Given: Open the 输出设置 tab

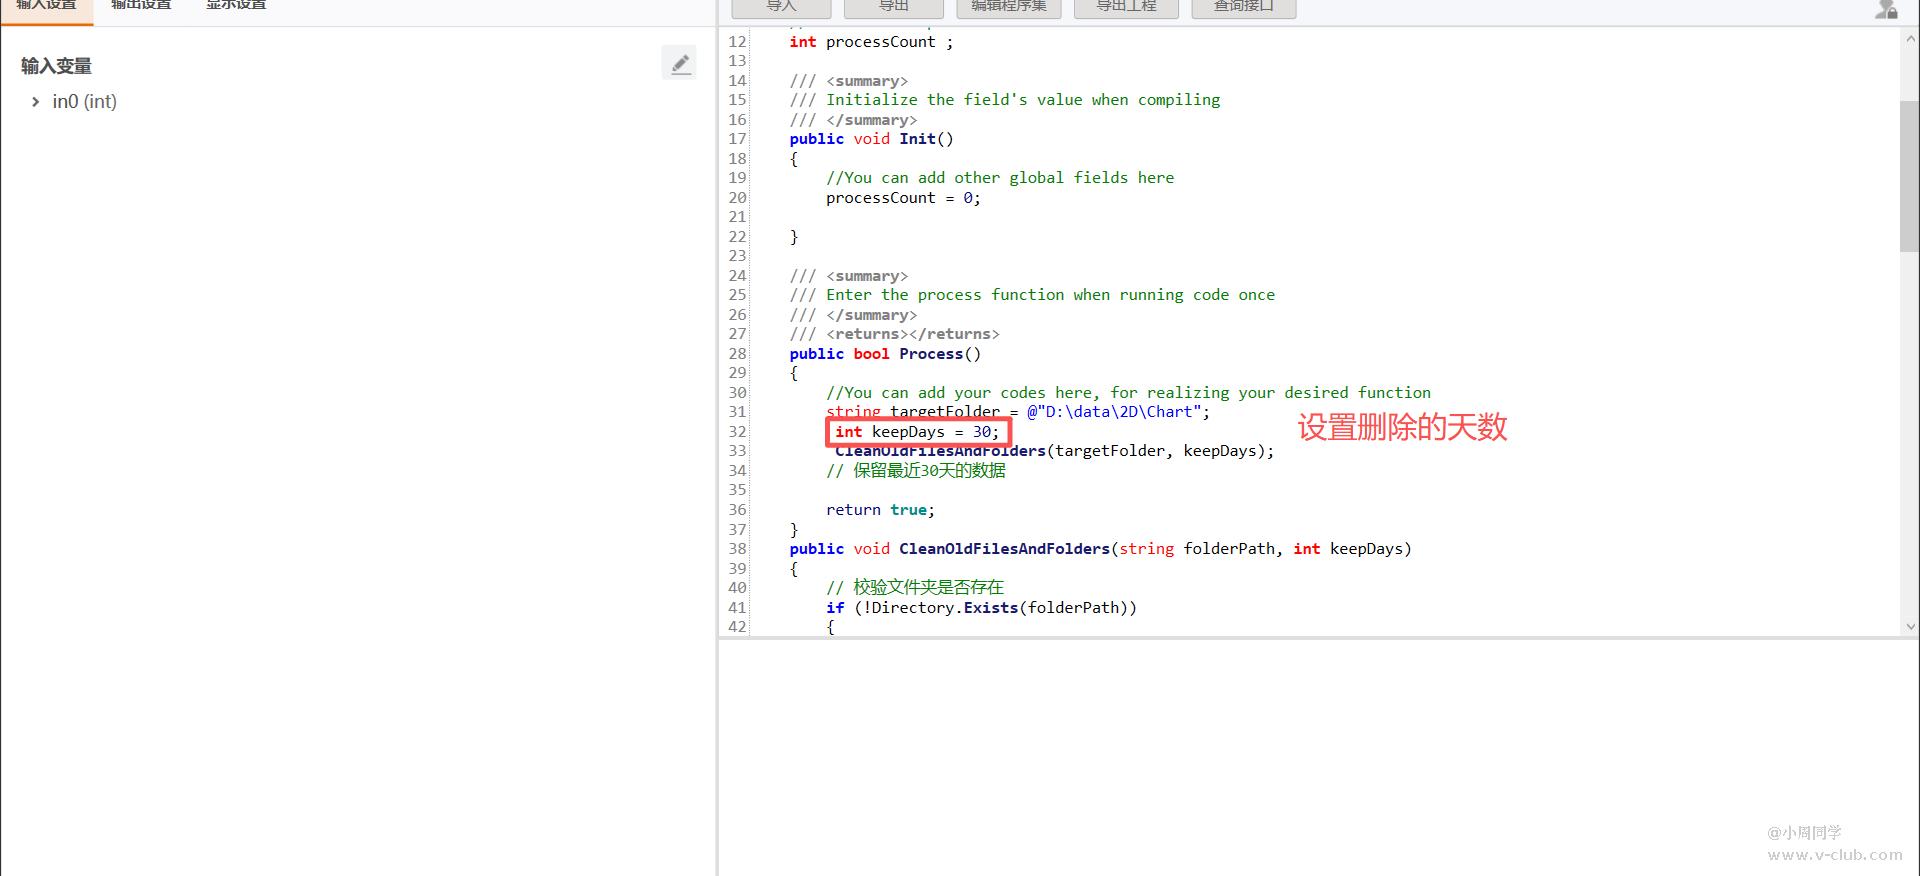Looking at the screenshot, I should coord(141,6).
